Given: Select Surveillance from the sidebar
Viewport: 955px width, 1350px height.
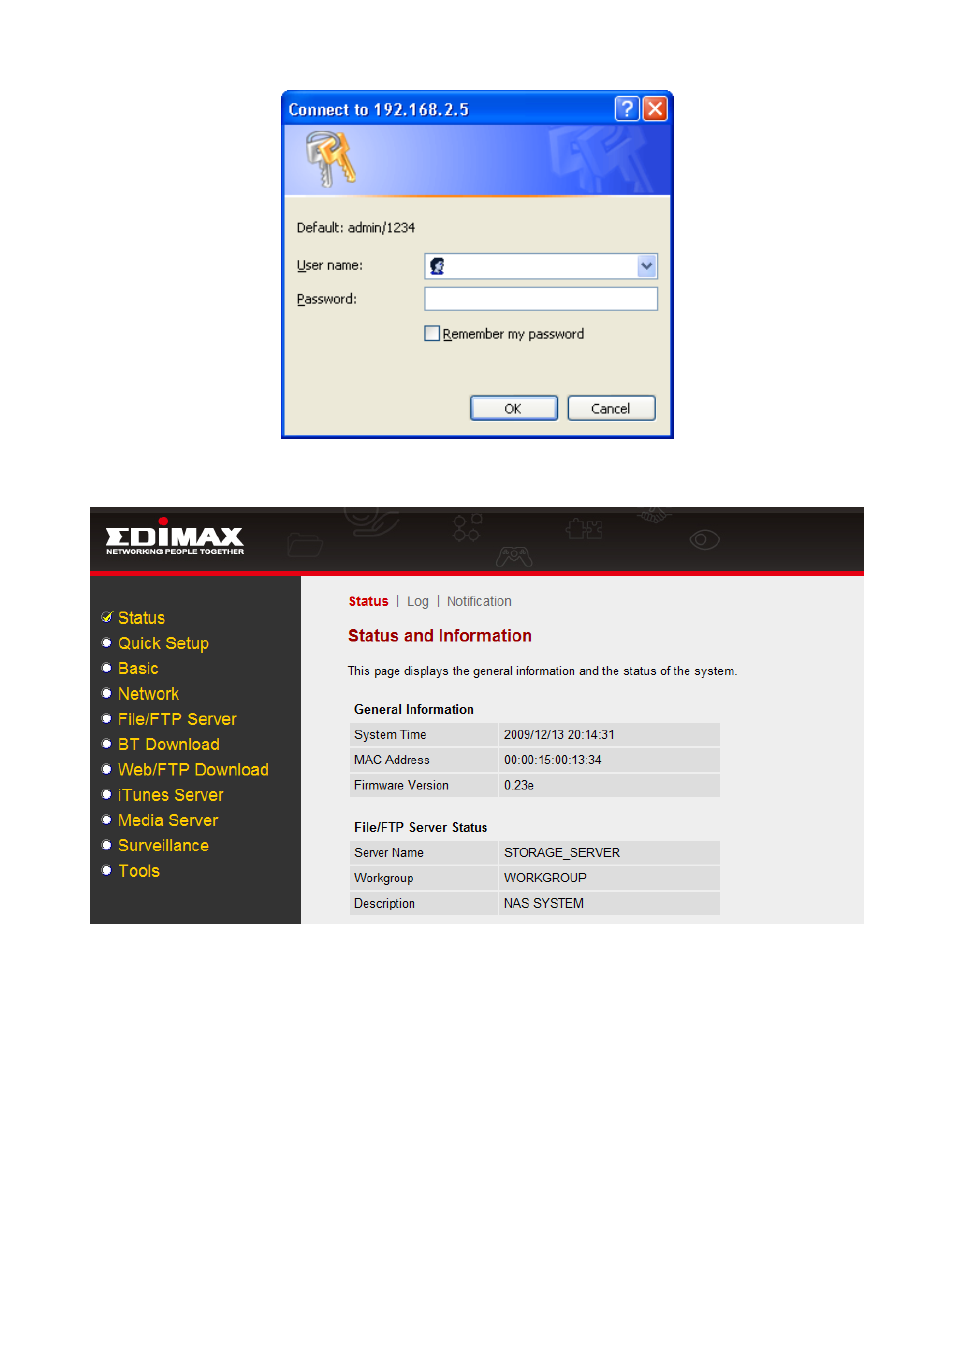Looking at the screenshot, I should (163, 846).
